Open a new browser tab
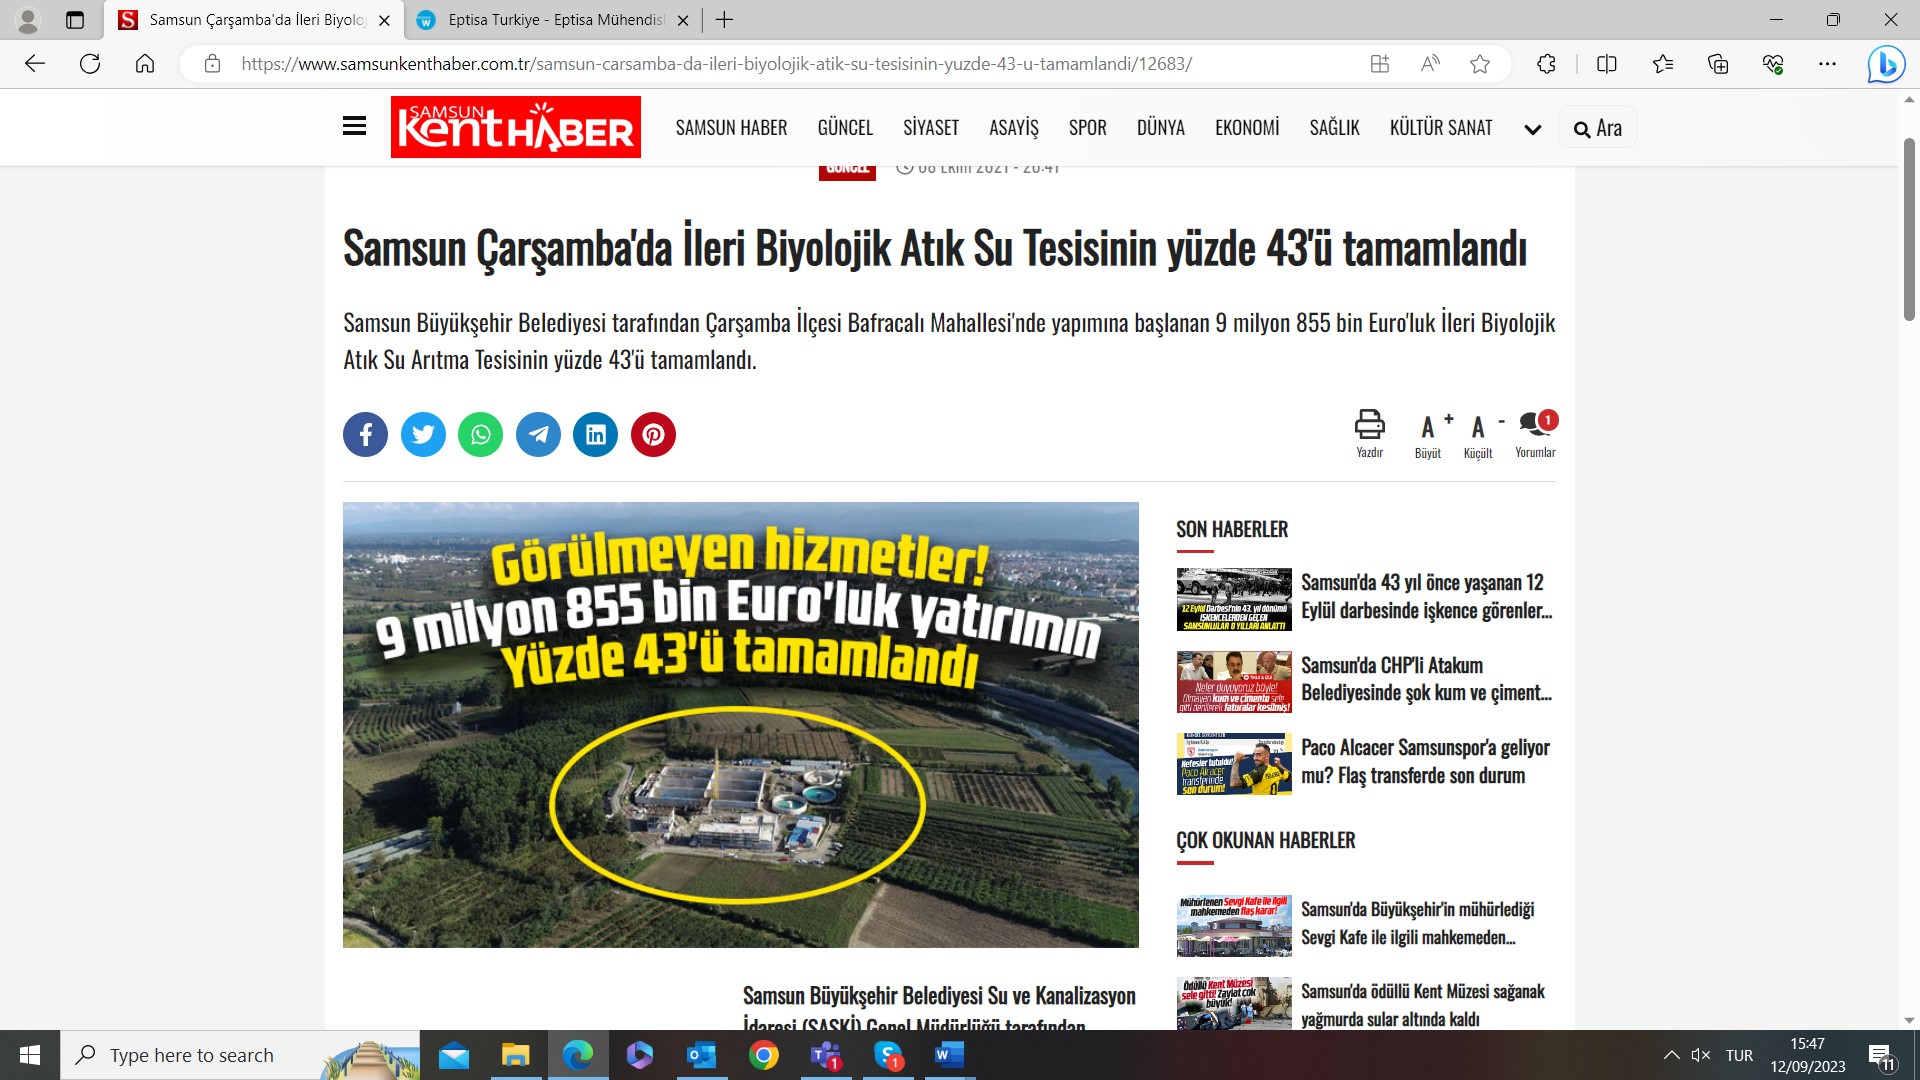 (x=725, y=20)
